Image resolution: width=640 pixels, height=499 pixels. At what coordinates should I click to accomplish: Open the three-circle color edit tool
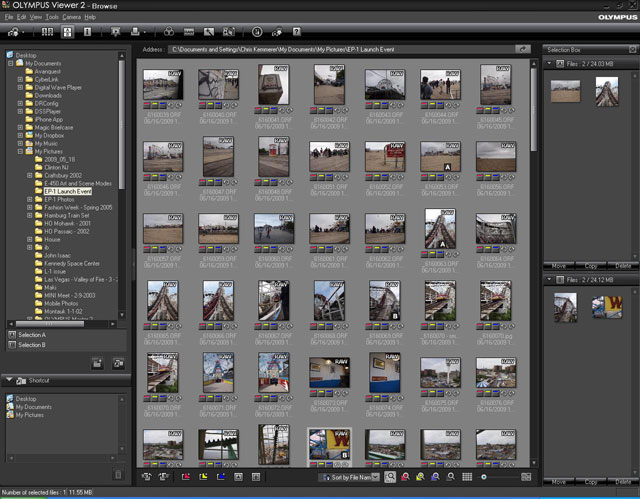coord(169,32)
